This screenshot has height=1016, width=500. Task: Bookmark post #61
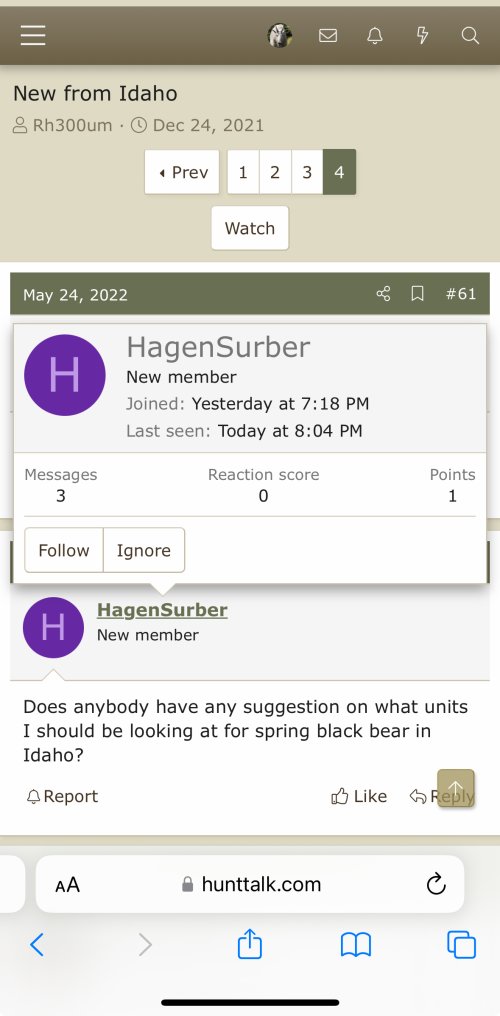(x=418, y=294)
